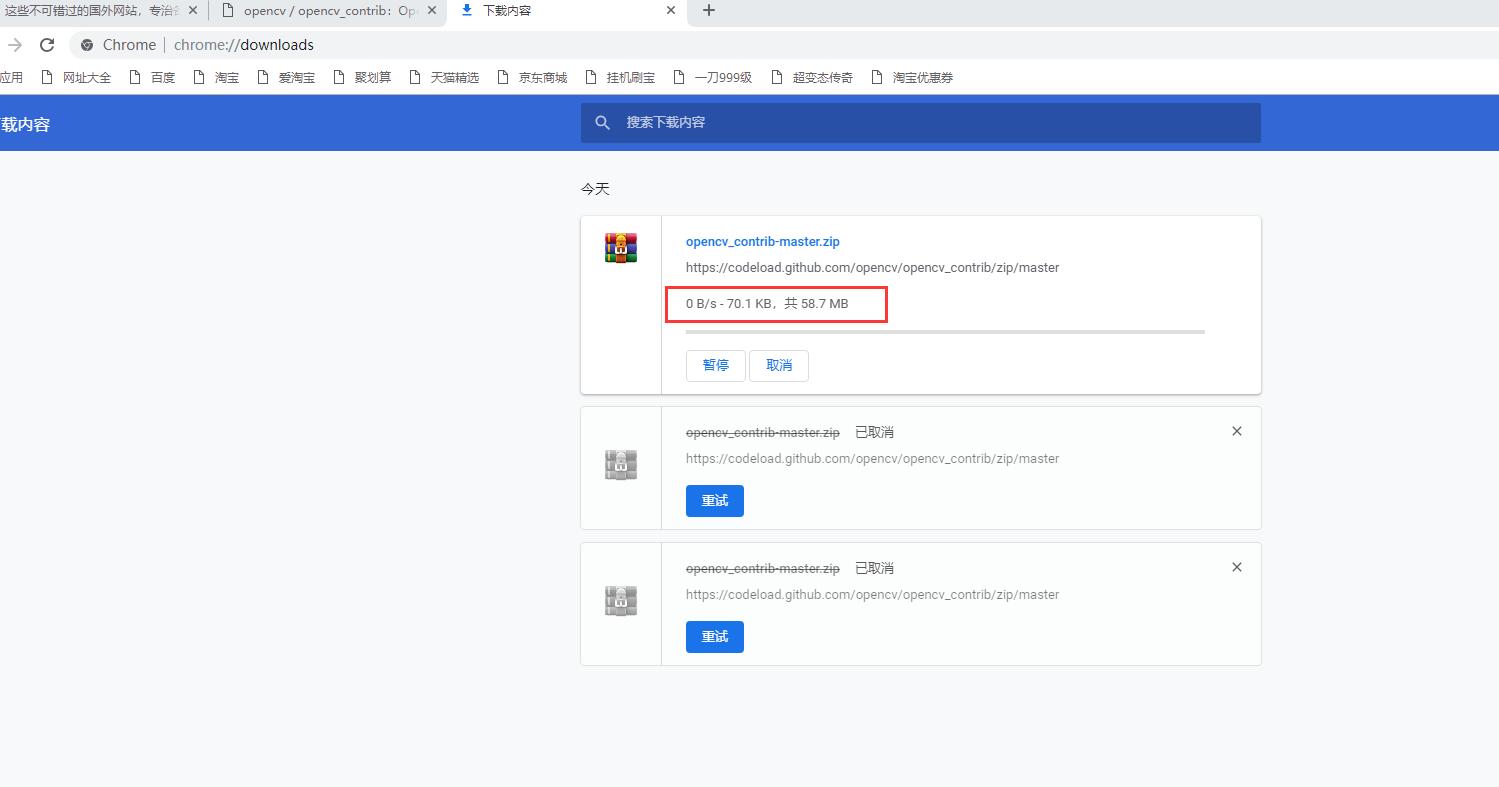Click the search magnifier icon in downloads header
This screenshot has width=1499, height=787.
pyautogui.click(x=602, y=122)
